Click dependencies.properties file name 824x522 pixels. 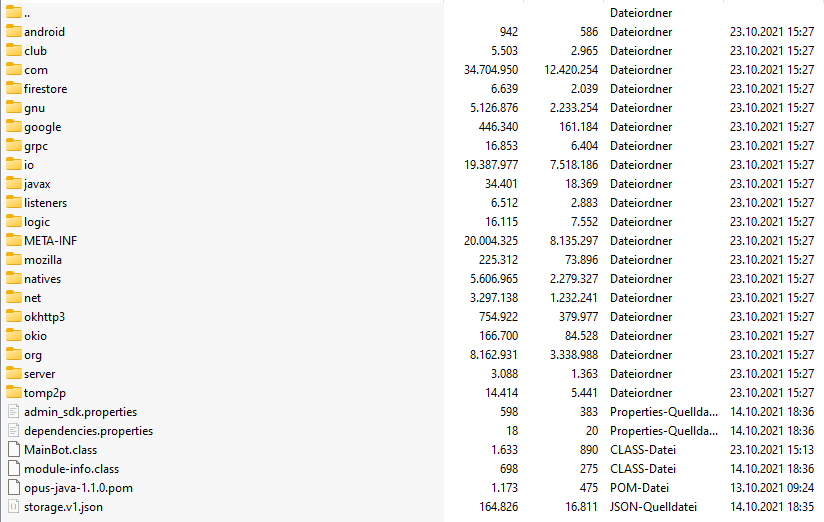(88, 431)
